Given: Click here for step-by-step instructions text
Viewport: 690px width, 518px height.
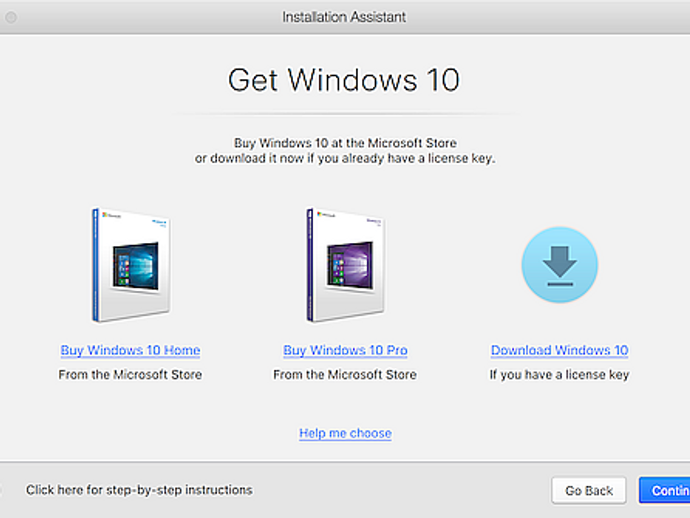Looking at the screenshot, I should point(139,490).
